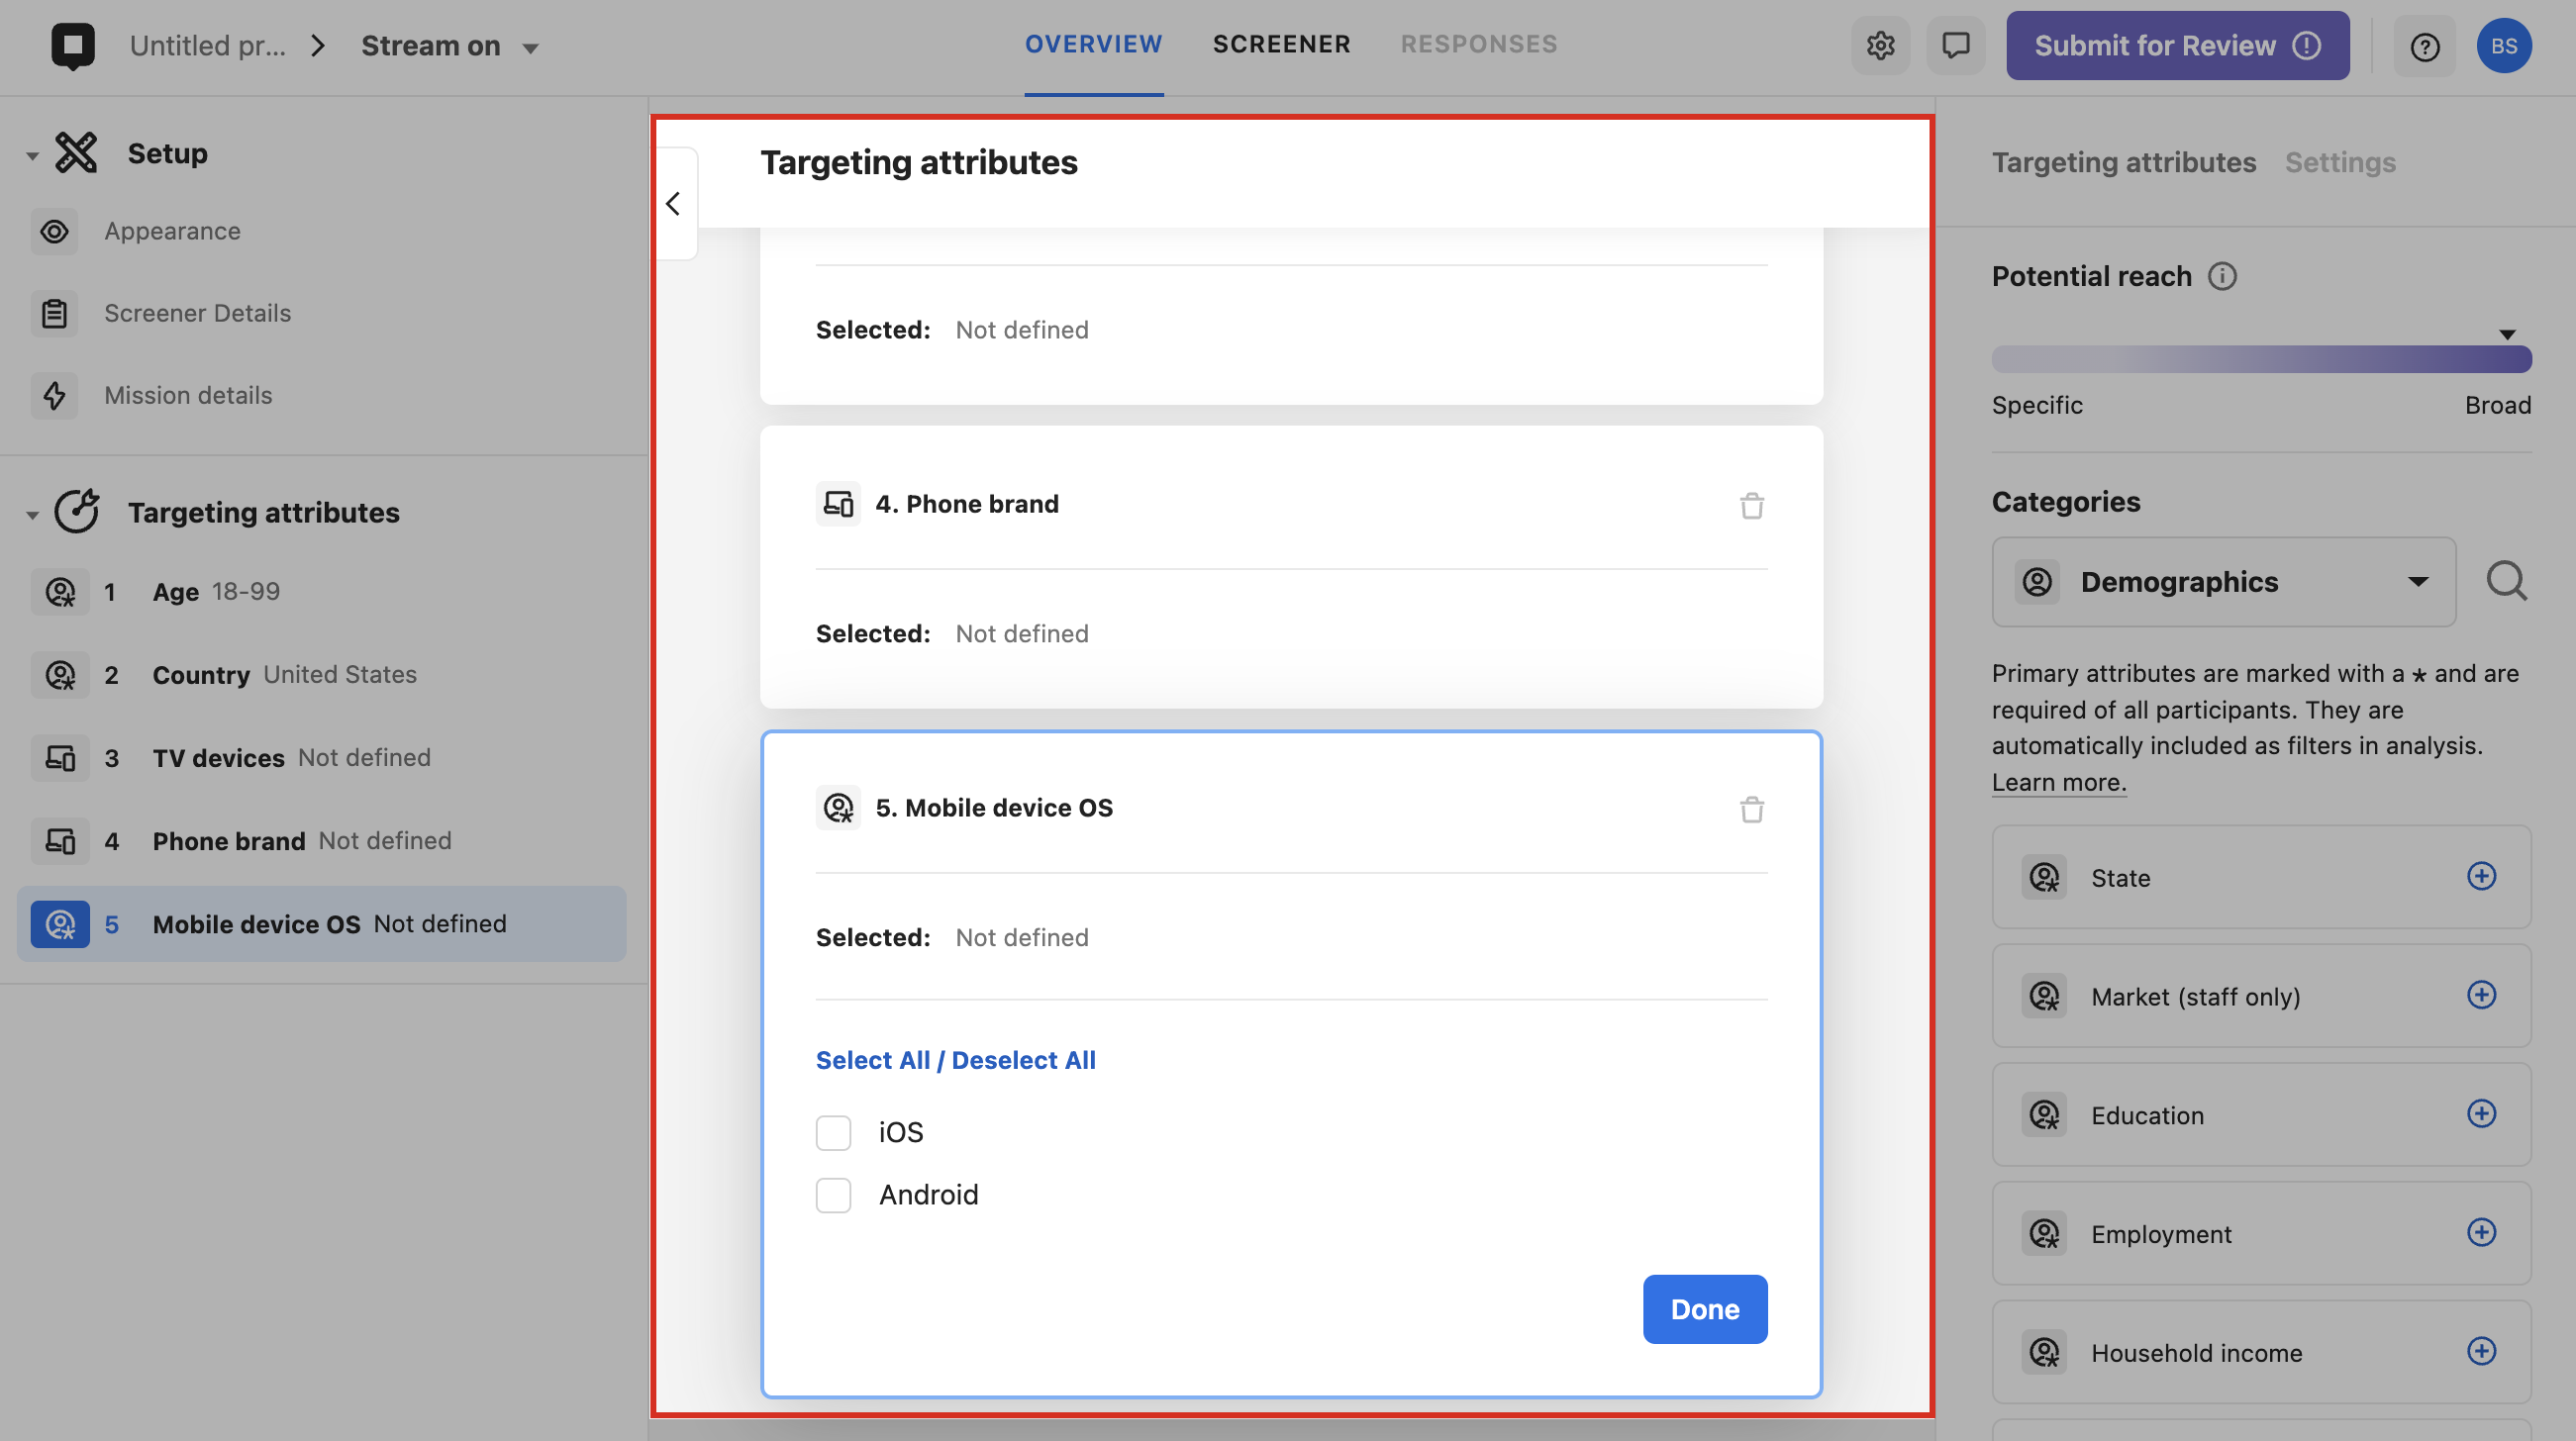This screenshot has height=1441, width=2576.
Task: Click the Setup tools icon
Action: tap(76, 153)
